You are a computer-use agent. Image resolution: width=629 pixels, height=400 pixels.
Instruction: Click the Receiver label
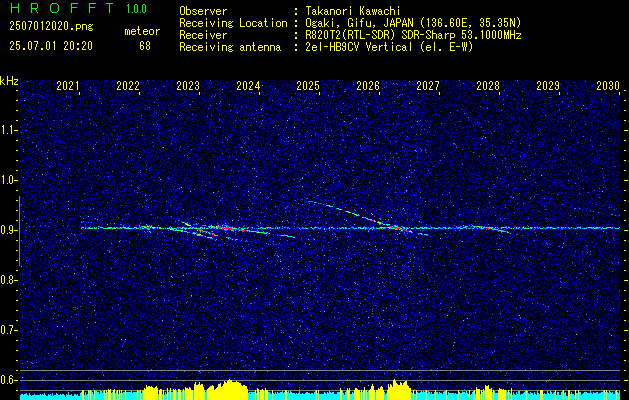(x=203, y=35)
